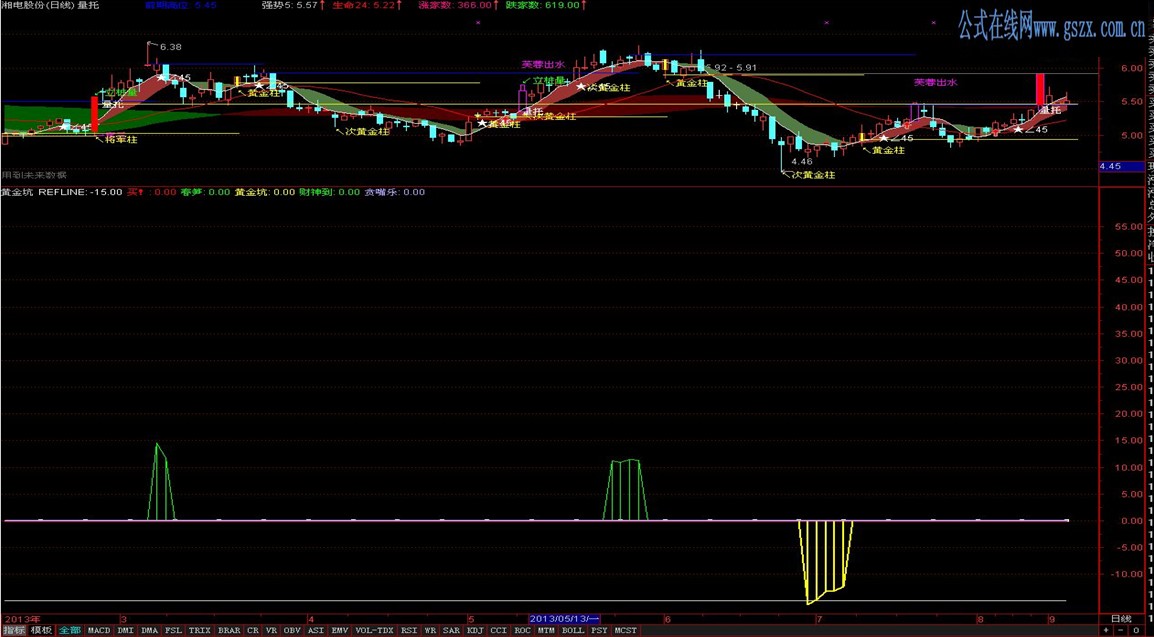Open the FSL indicator tab
1154x637 pixels.
(174, 630)
